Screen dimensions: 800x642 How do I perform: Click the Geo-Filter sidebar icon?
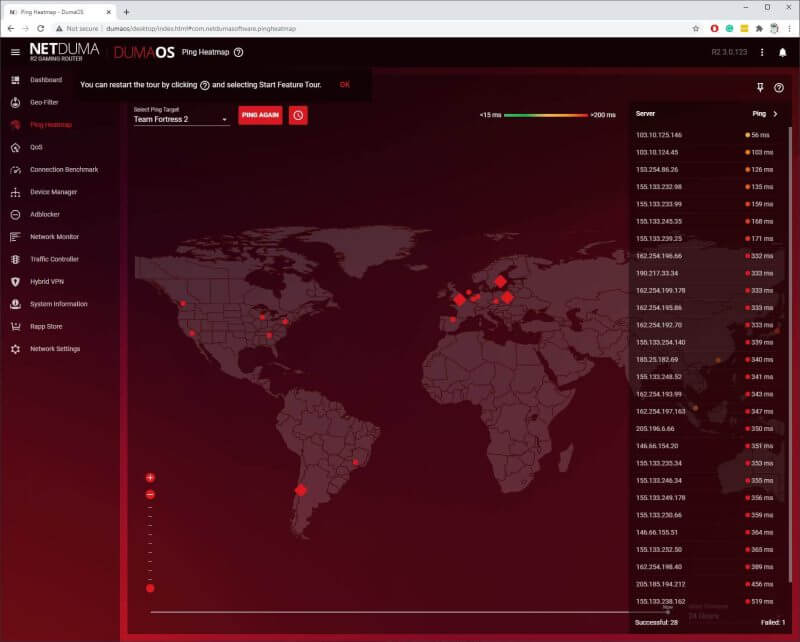click(15, 103)
